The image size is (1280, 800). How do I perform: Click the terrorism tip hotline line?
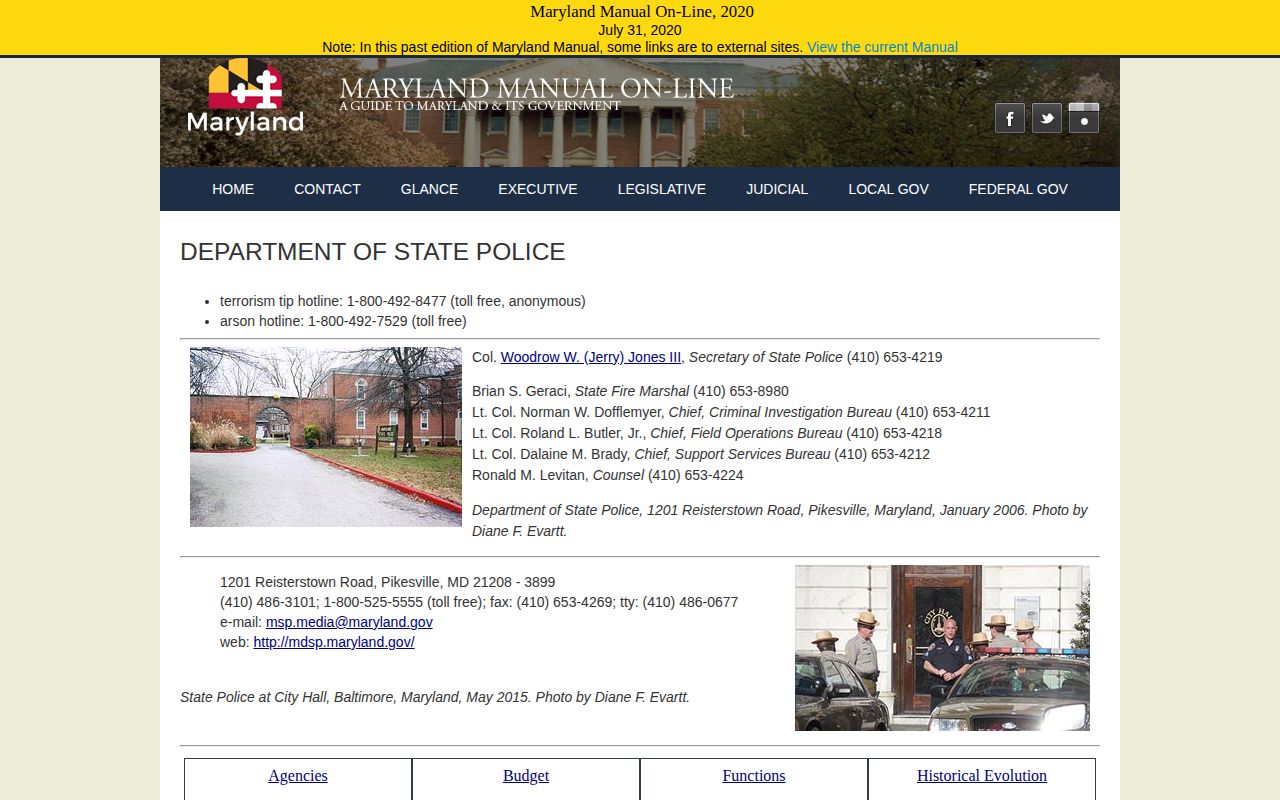[x=403, y=301]
